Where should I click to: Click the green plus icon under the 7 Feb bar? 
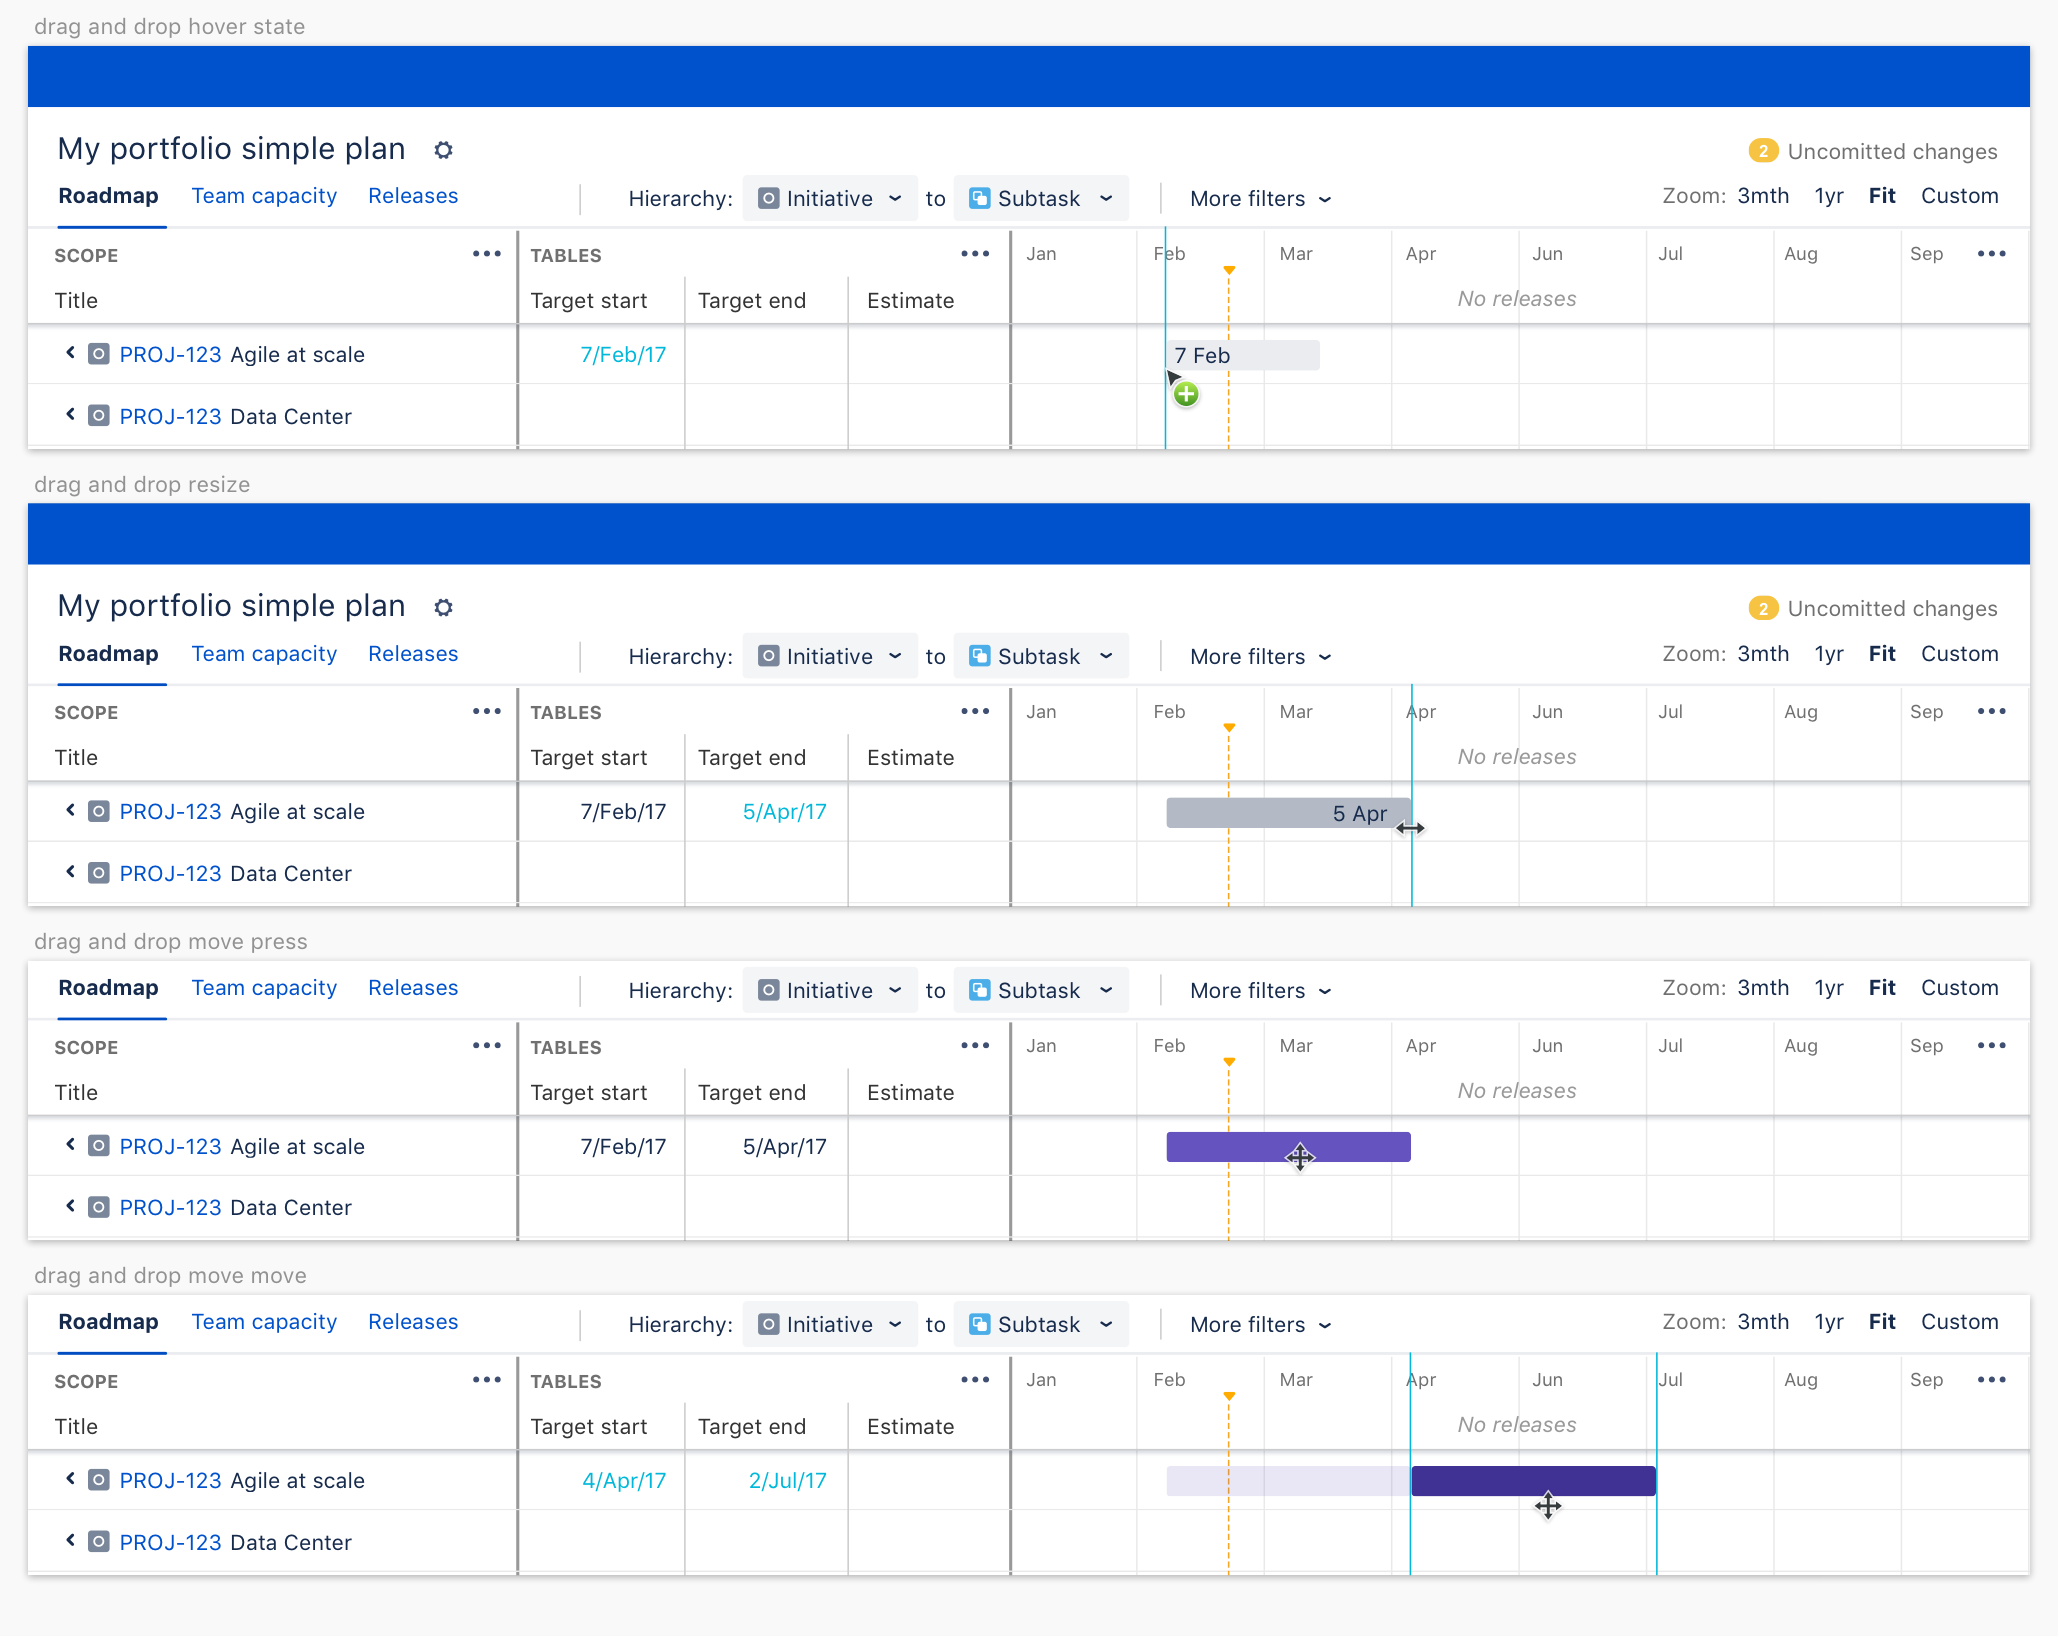(1186, 395)
